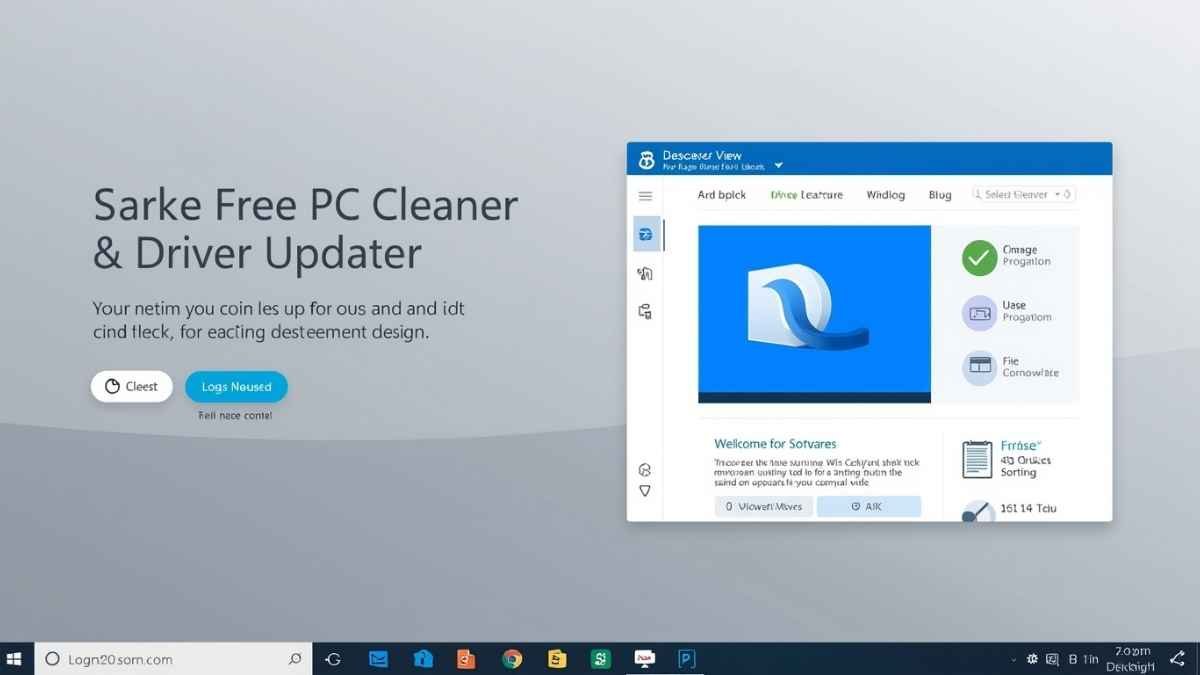Viewport: 1200px width, 675px height.
Task: Click the flag icon at the sidebar bottom
Action: point(645,490)
